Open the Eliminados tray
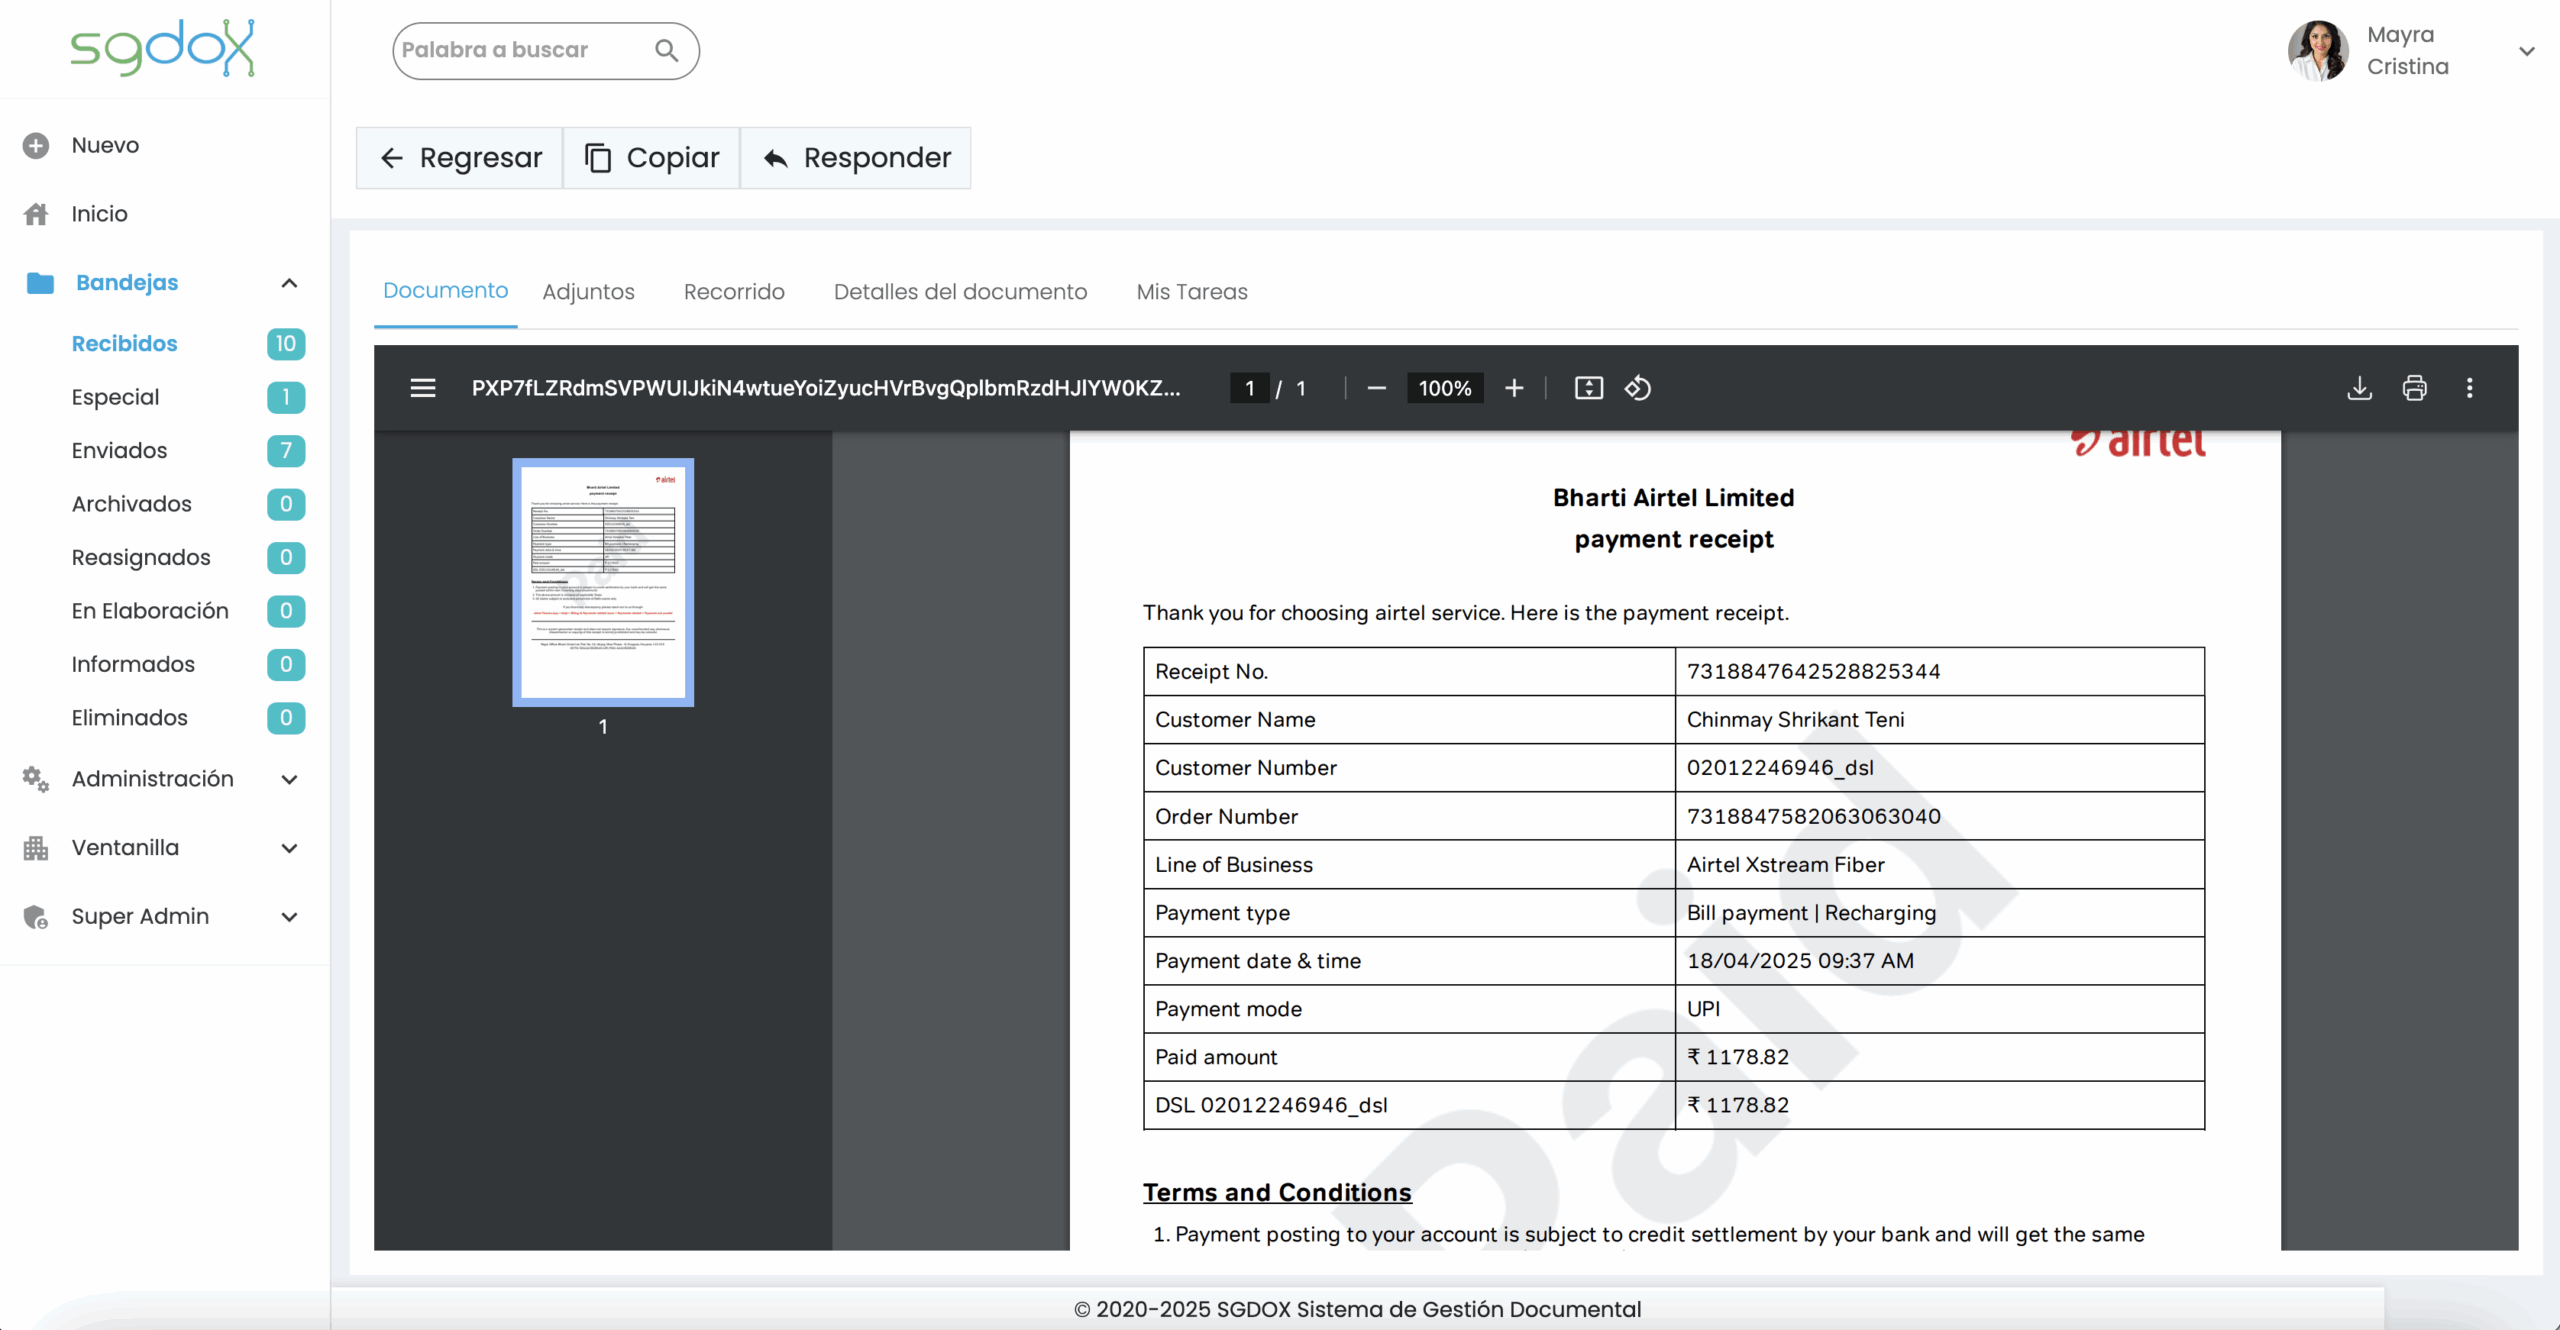Image resolution: width=2560 pixels, height=1330 pixels. click(x=129, y=718)
